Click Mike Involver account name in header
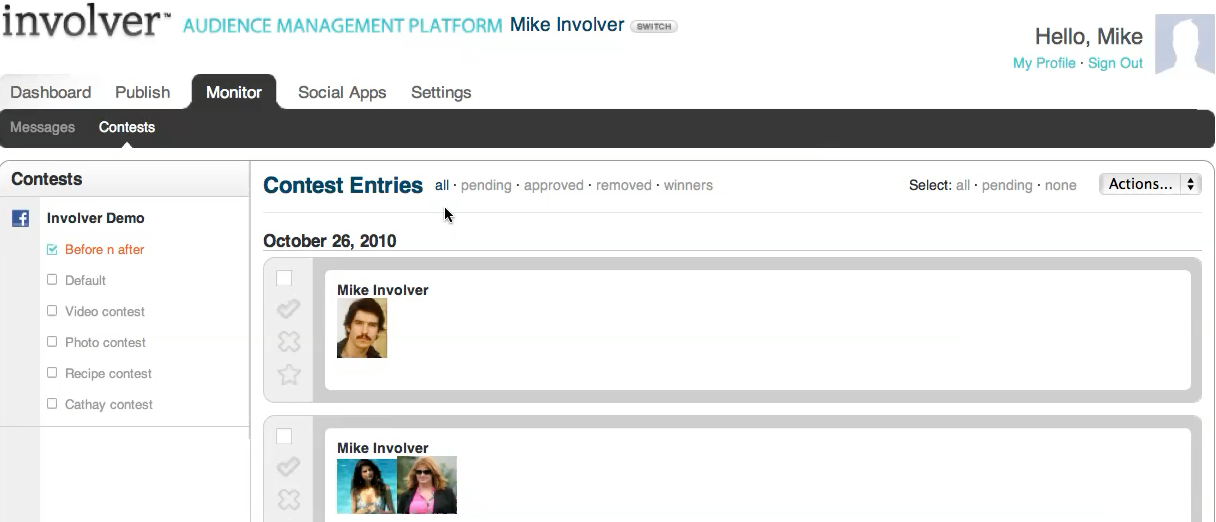This screenshot has height=522, width=1216. 567,25
